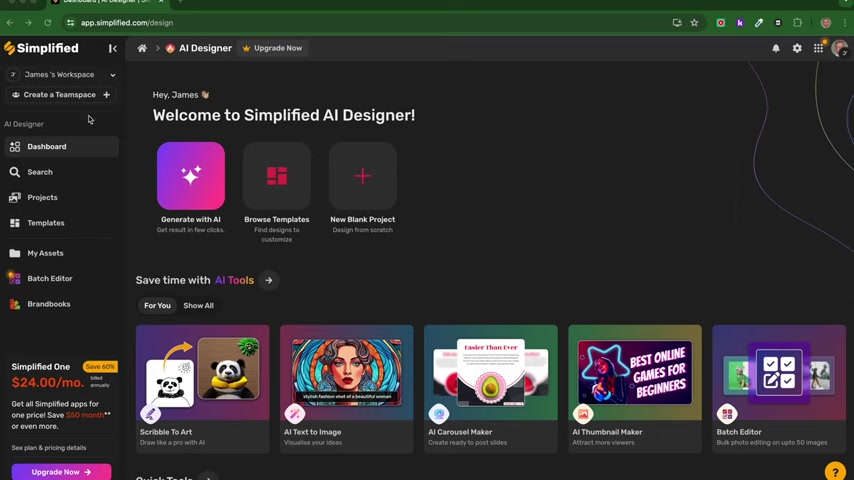
Task: Go to home icon in breadcrumb
Action: [142, 48]
